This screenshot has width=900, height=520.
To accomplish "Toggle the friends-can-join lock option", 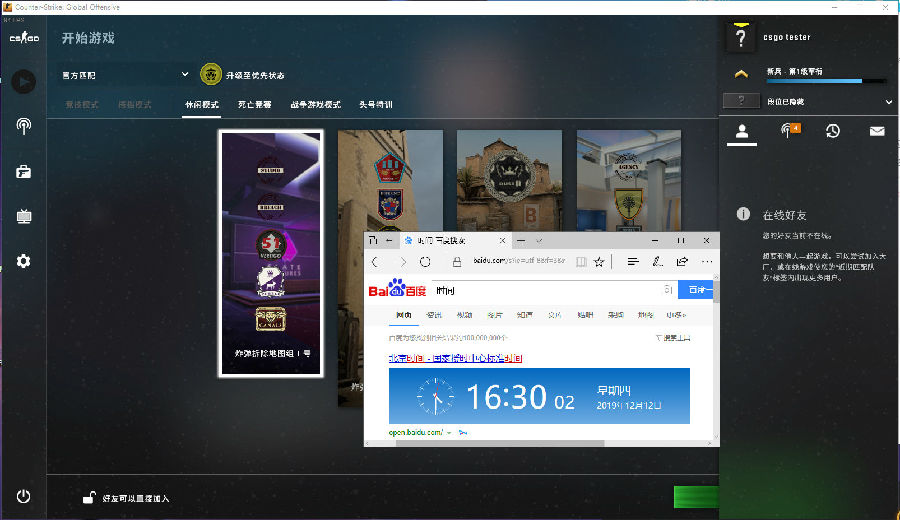I will coord(89,498).
